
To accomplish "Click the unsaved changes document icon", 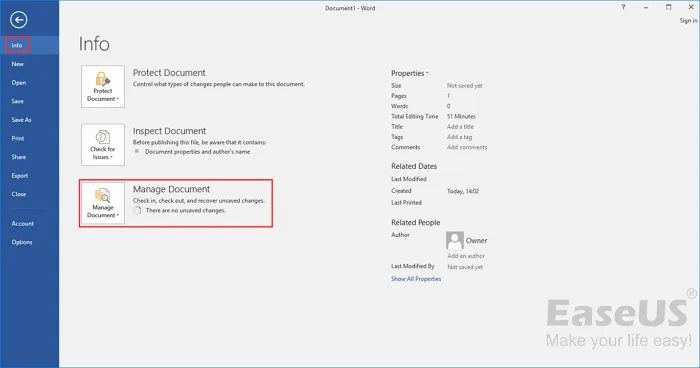I will pyautogui.click(x=138, y=210).
